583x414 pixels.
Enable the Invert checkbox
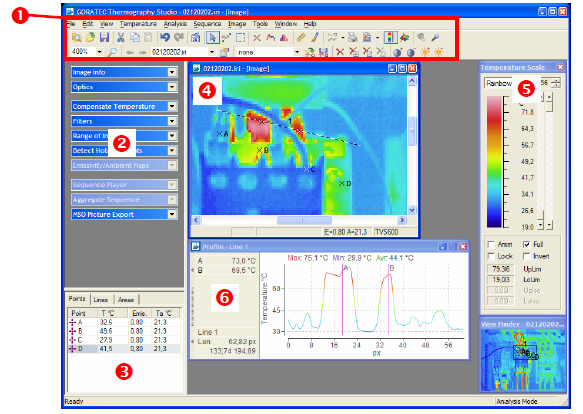[x=526, y=256]
